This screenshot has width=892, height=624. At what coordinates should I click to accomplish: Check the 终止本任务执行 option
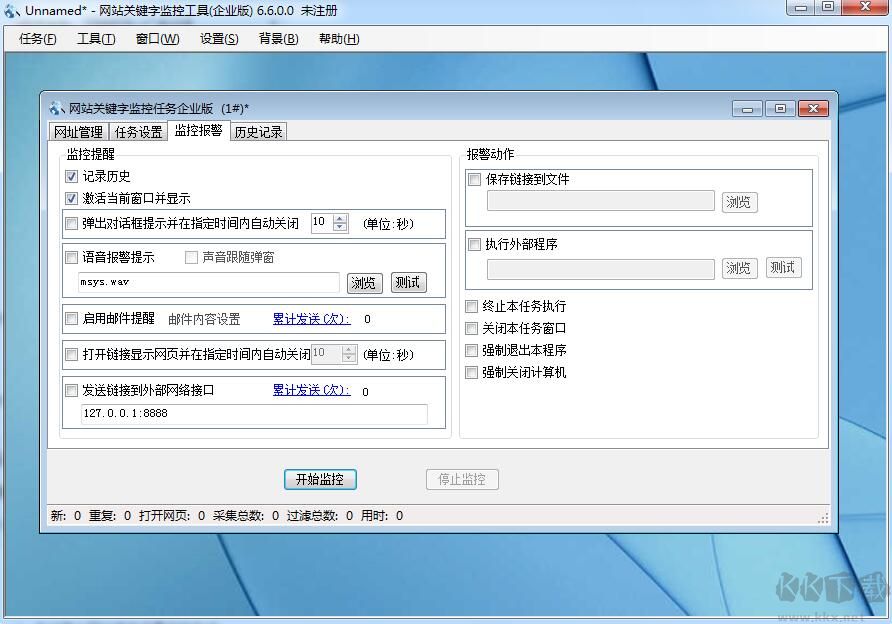pos(471,307)
